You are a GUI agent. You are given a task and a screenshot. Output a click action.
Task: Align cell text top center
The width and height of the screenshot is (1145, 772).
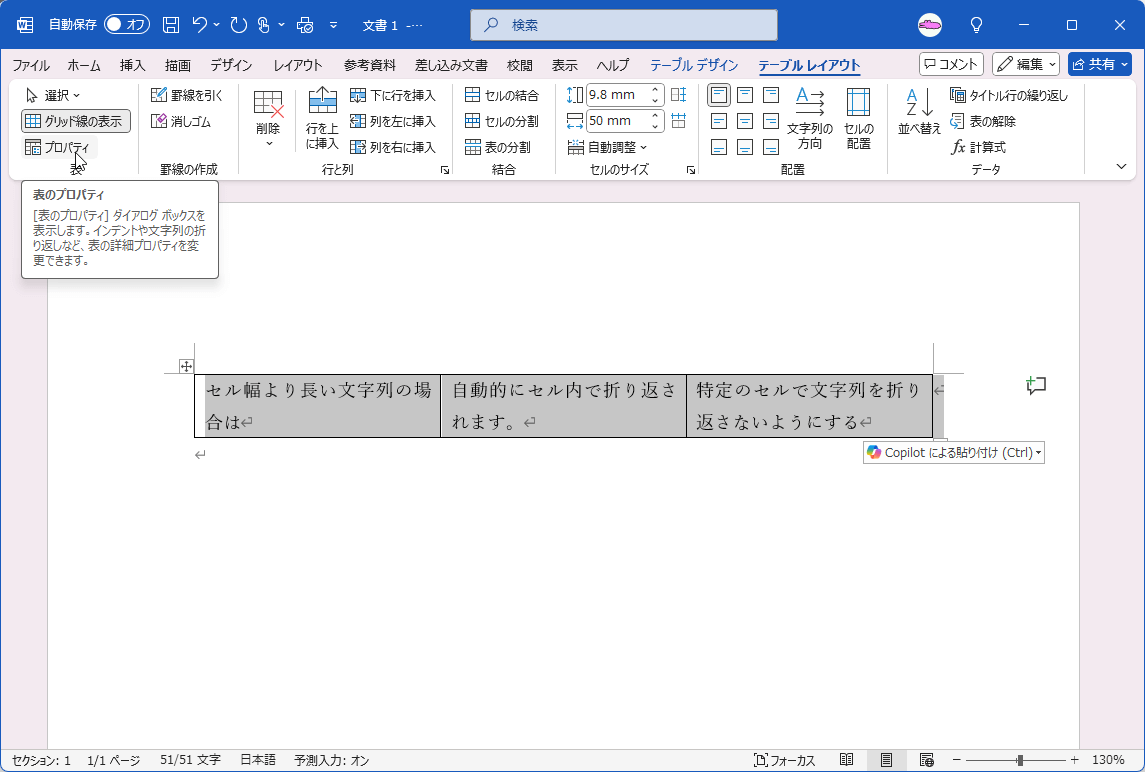tap(745, 95)
